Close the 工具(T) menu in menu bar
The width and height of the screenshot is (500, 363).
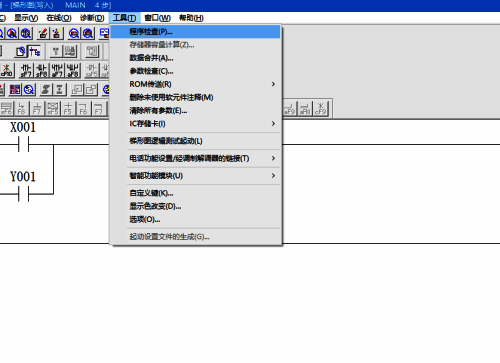[x=124, y=18]
